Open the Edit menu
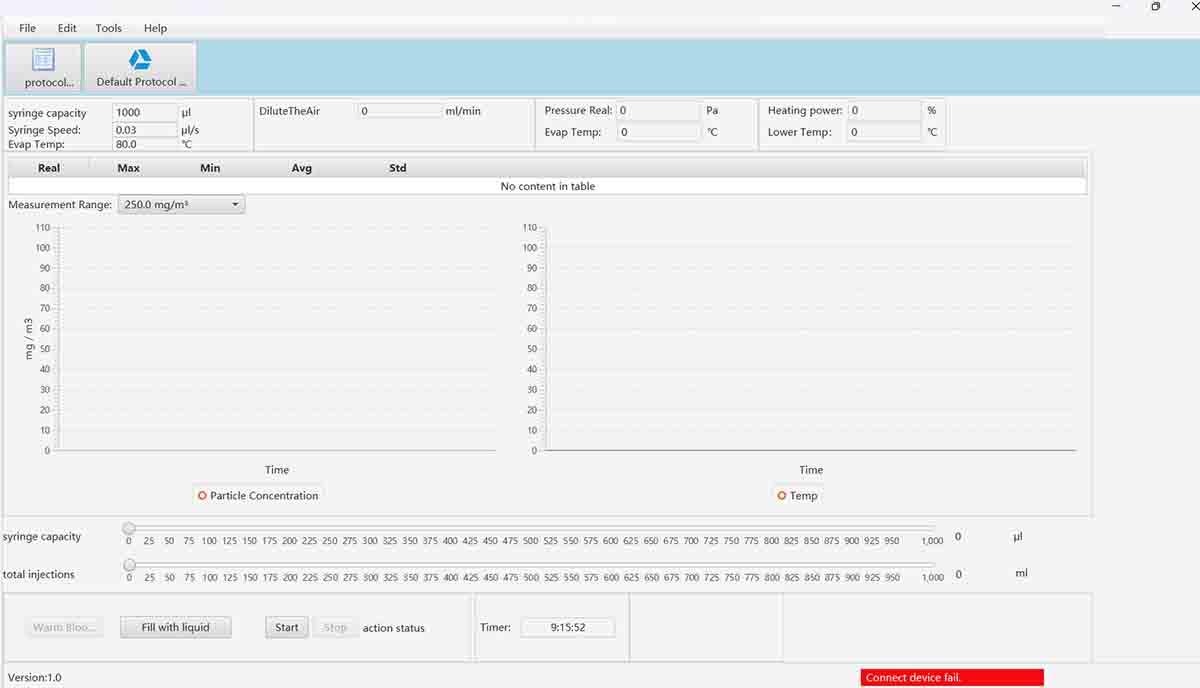1200x688 pixels. click(x=67, y=28)
